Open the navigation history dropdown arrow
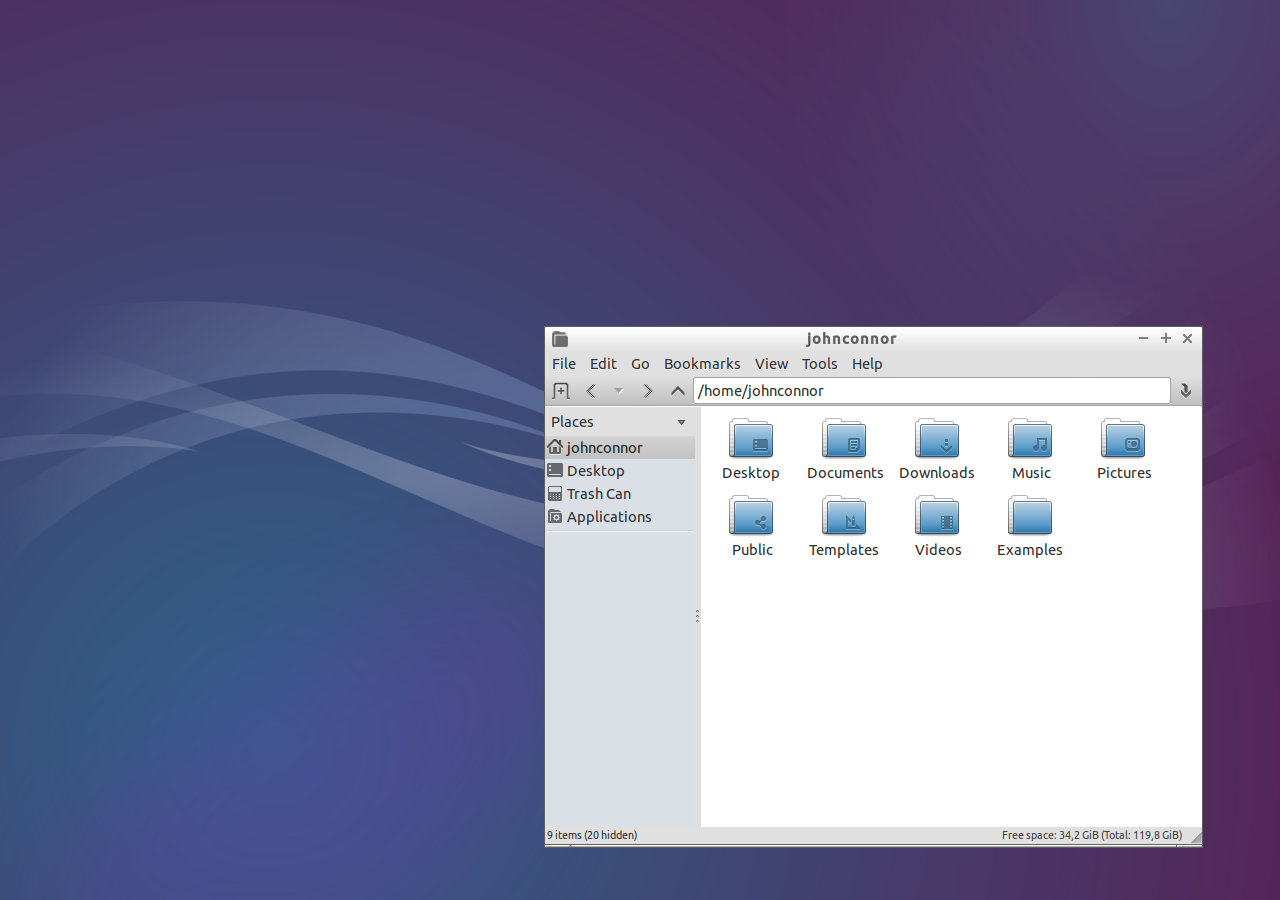1280x900 pixels. point(618,391)
